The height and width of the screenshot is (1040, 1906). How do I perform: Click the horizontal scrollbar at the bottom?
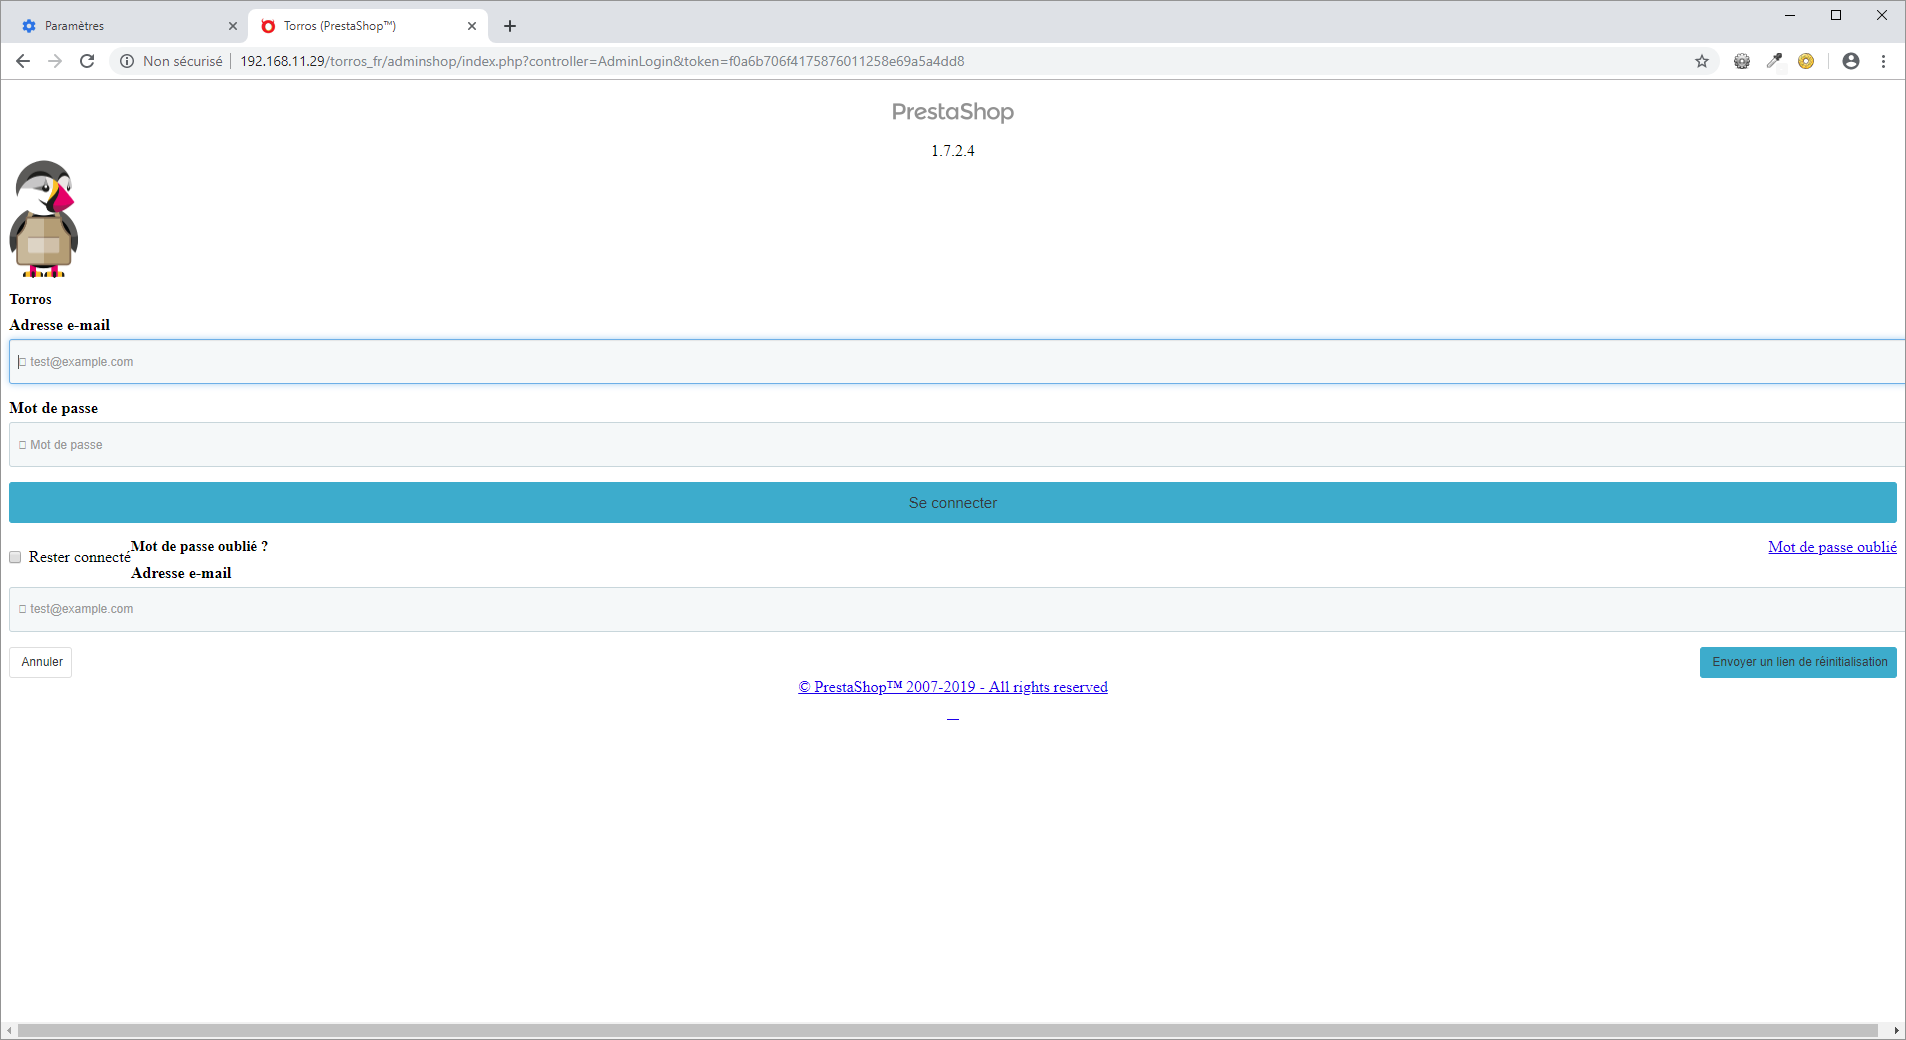pyautogui.click(x=948, y=1030)
